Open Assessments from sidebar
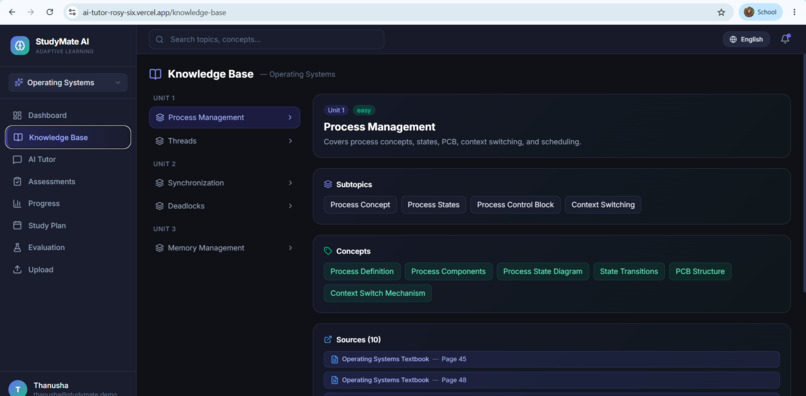Image resolution: width=806 pixels, height=396 pixels. 68,182
